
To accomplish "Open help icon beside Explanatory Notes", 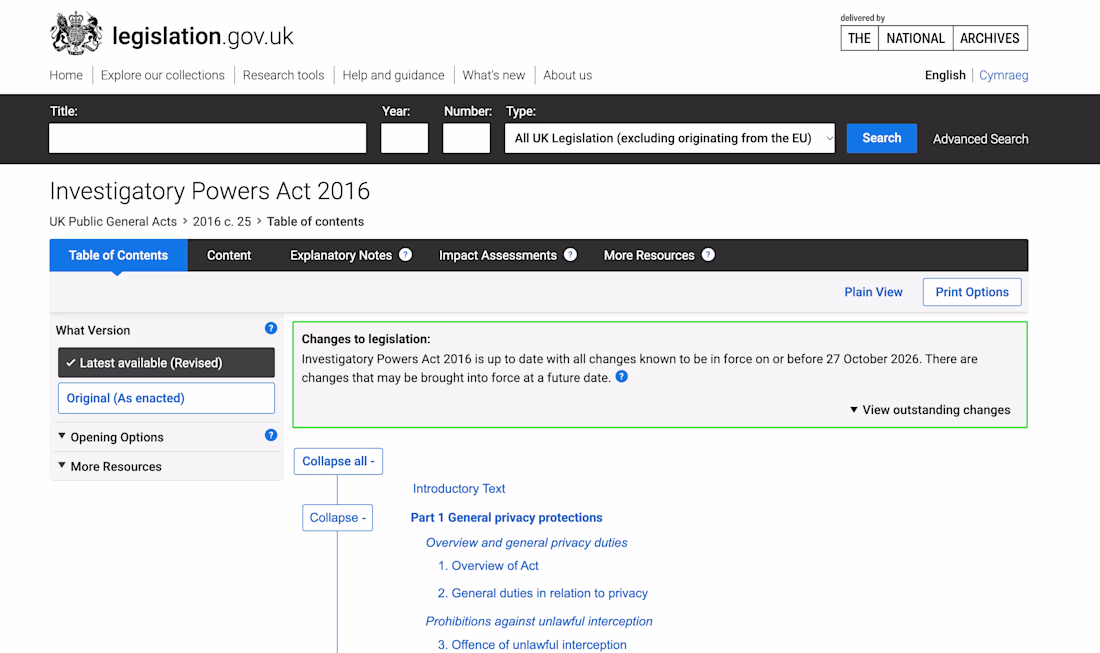I will tap(405, 255).
